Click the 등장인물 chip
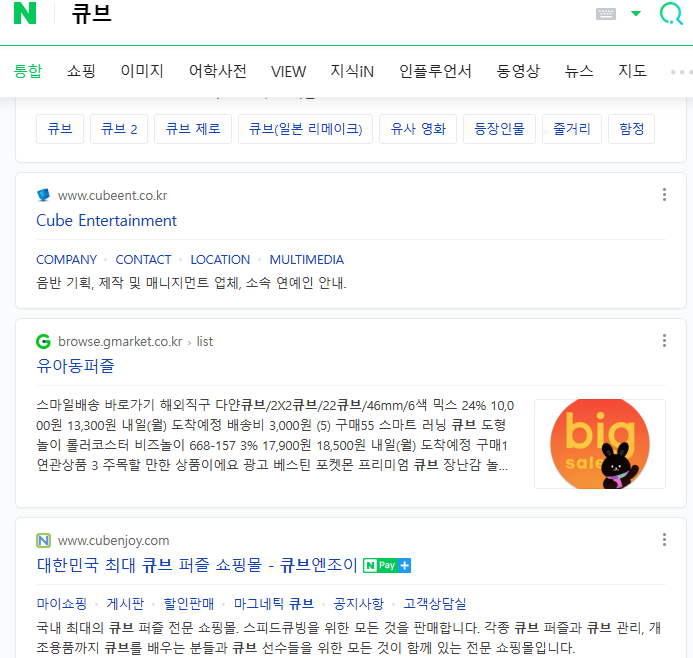The width and height of the screenshot is (693, 658). click(499, 129)
